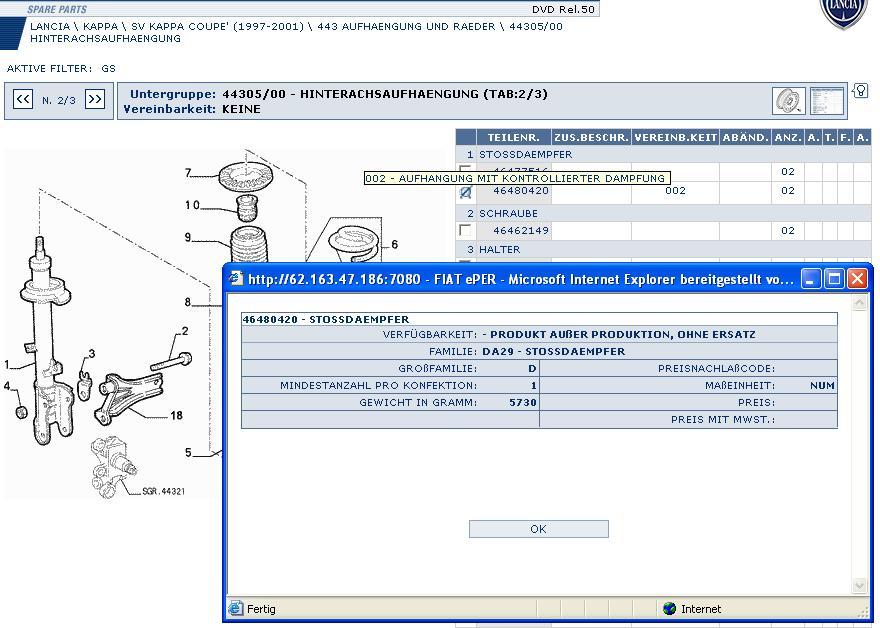Open the LANCIA breadcrumb level
This screenshot has height=628, width=880.
pyautogui.click(x=50, y=26)
